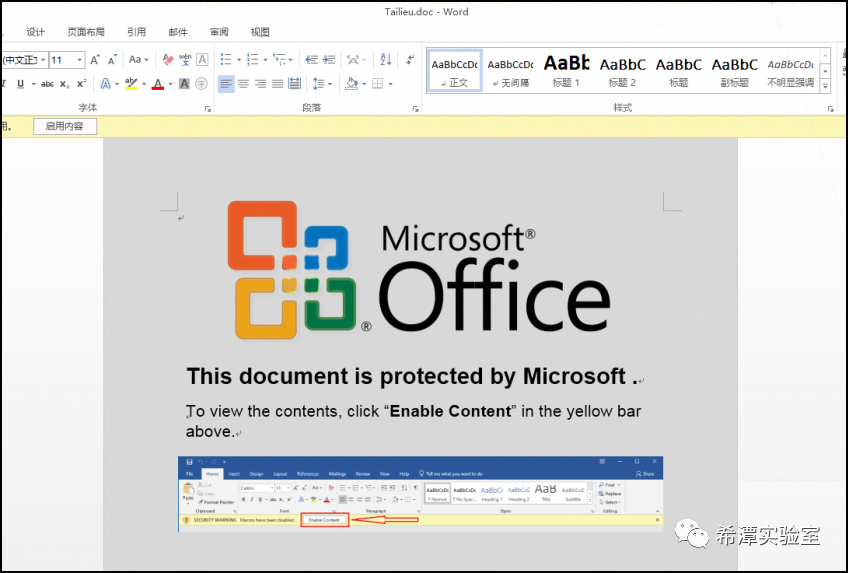The height and width of the screenshot is (573, 848).
Task: Shrink the font size
Action: pos(112,60)
